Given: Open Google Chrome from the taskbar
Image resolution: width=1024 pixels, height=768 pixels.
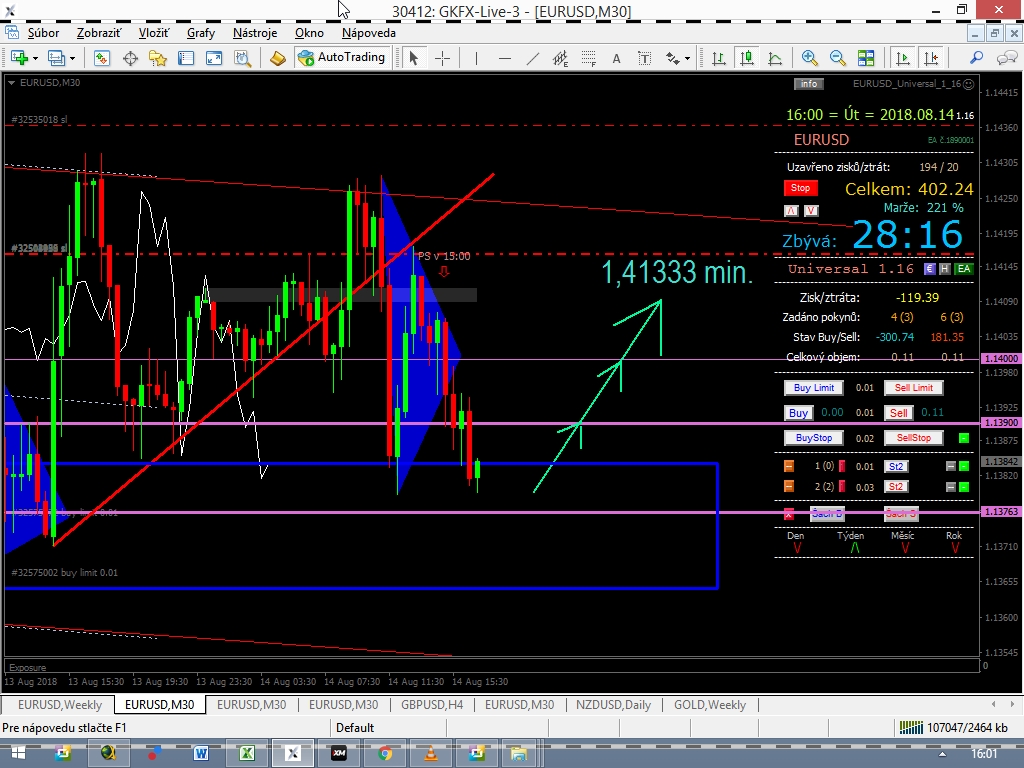Looking at the screenshot, I should 385,754.
